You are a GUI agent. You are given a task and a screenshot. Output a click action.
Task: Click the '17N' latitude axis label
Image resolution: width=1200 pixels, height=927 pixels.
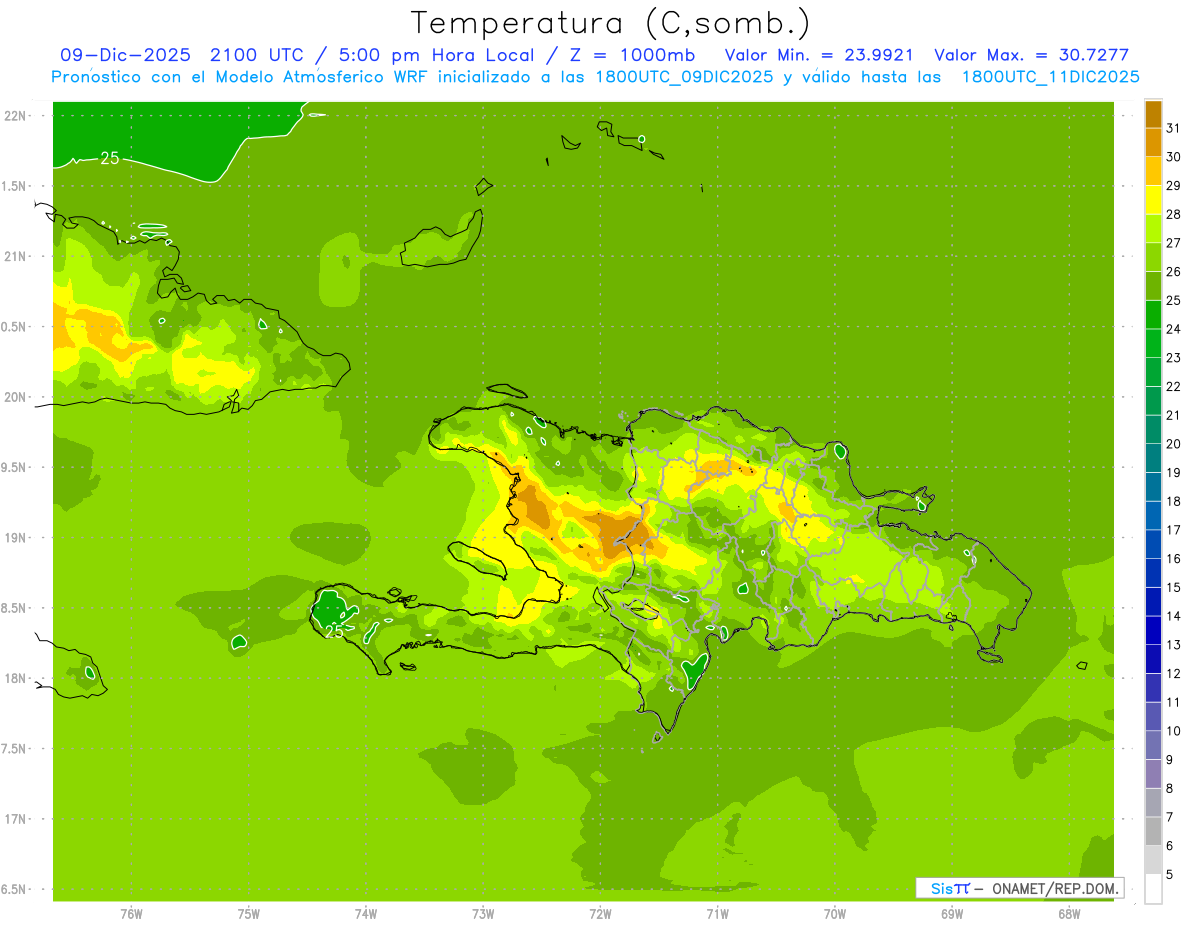(x=15, y=819)
